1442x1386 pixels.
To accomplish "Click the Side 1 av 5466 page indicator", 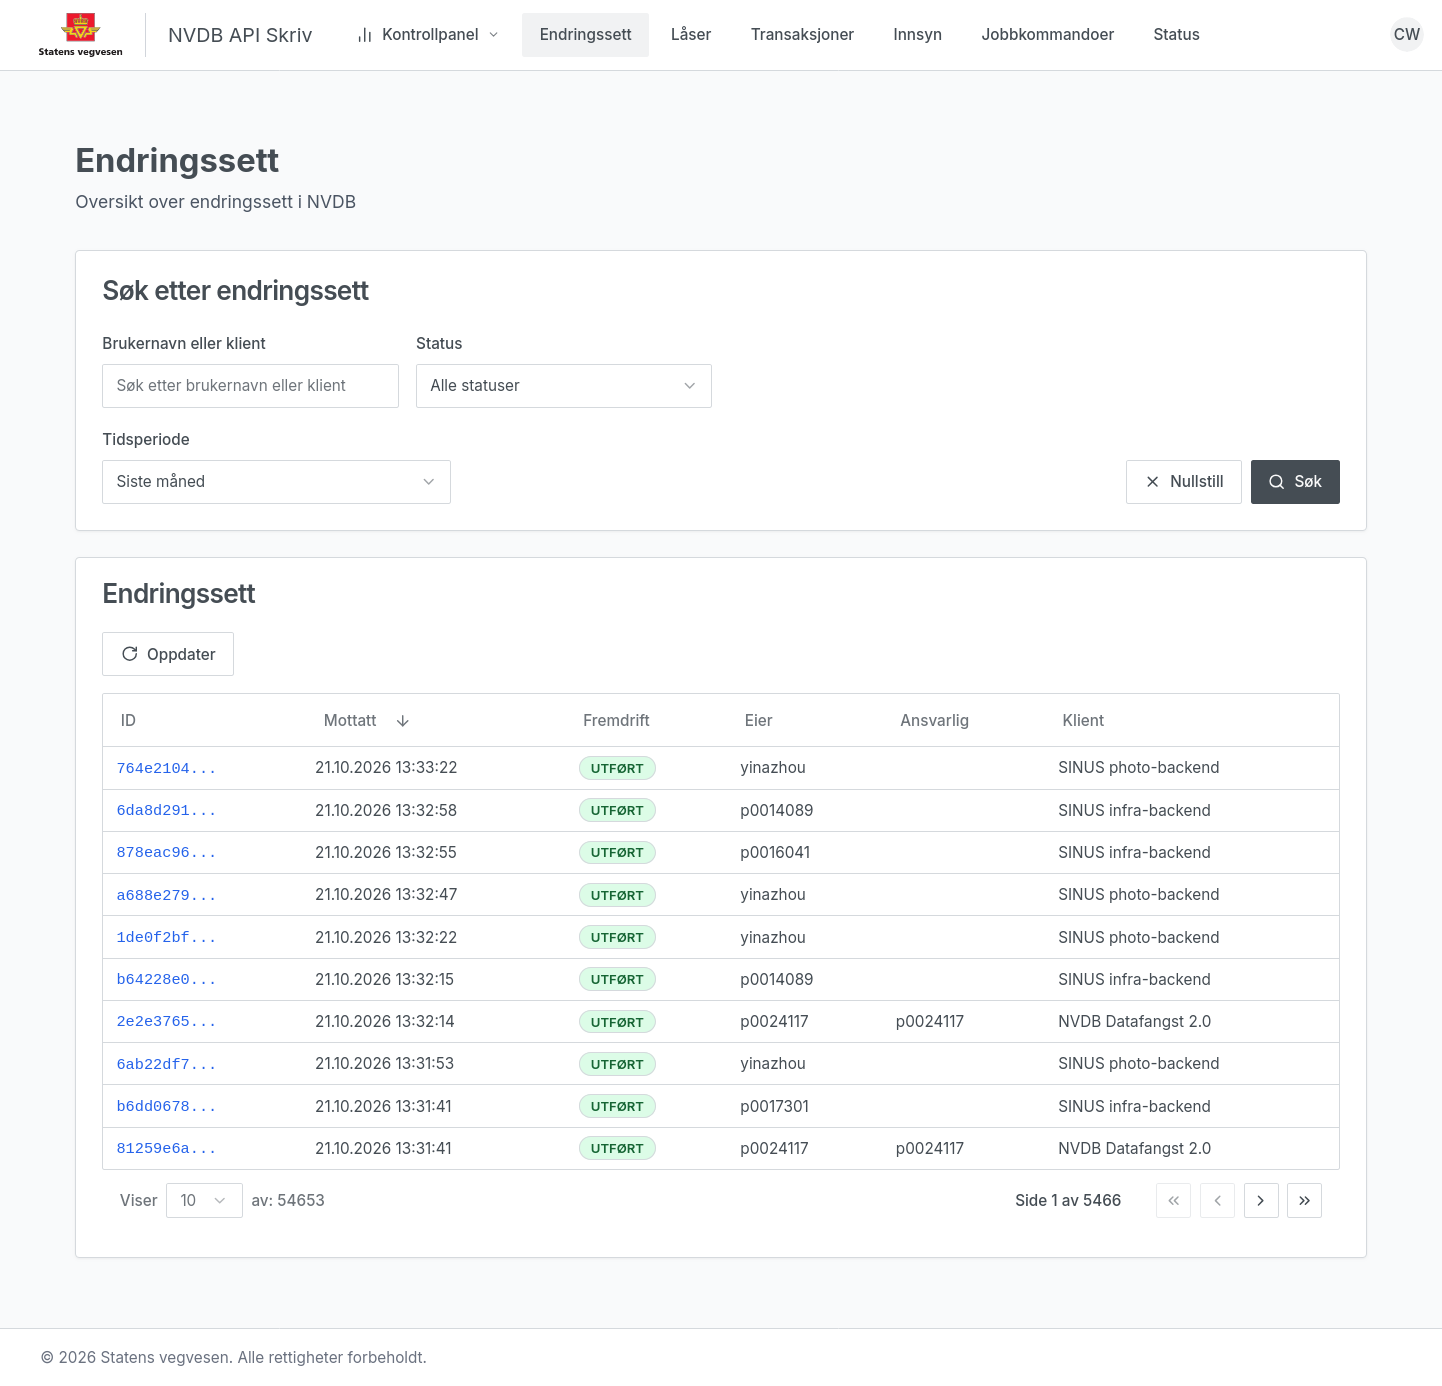I will coord(1068,1200).
